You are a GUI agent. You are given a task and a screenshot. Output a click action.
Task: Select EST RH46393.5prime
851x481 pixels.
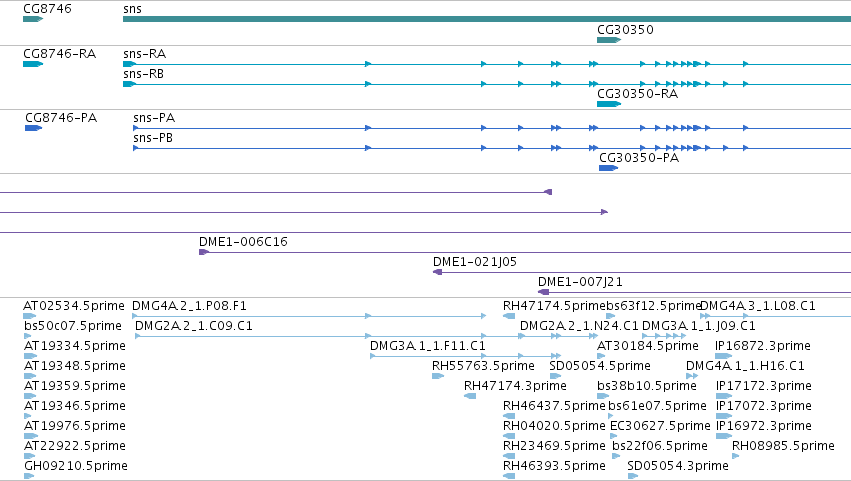point(509,476)
